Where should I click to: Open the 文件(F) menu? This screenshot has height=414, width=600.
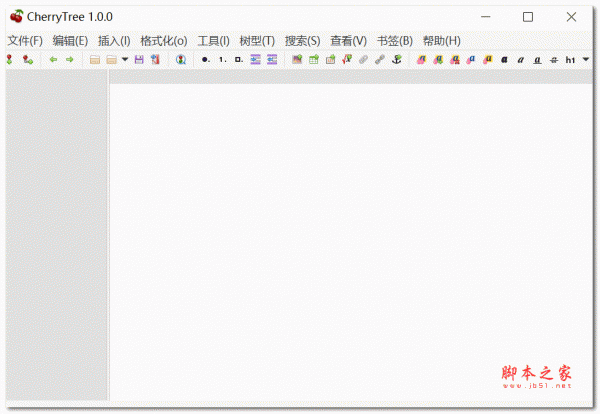pos(25,41)
